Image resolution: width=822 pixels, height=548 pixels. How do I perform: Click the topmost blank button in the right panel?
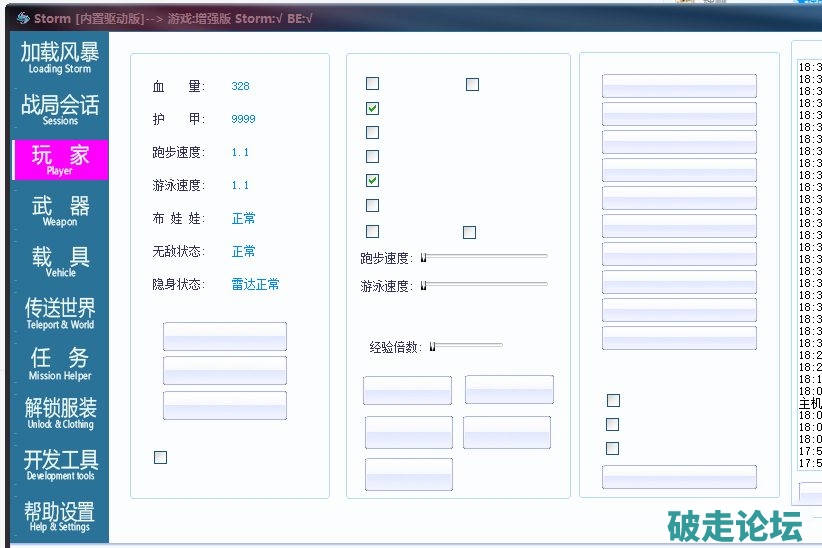click(679, 86)
